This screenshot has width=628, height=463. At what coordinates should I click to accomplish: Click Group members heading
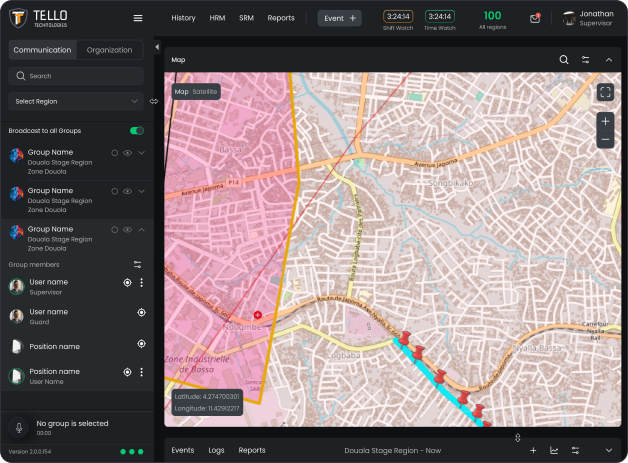[x=34, y=265]
